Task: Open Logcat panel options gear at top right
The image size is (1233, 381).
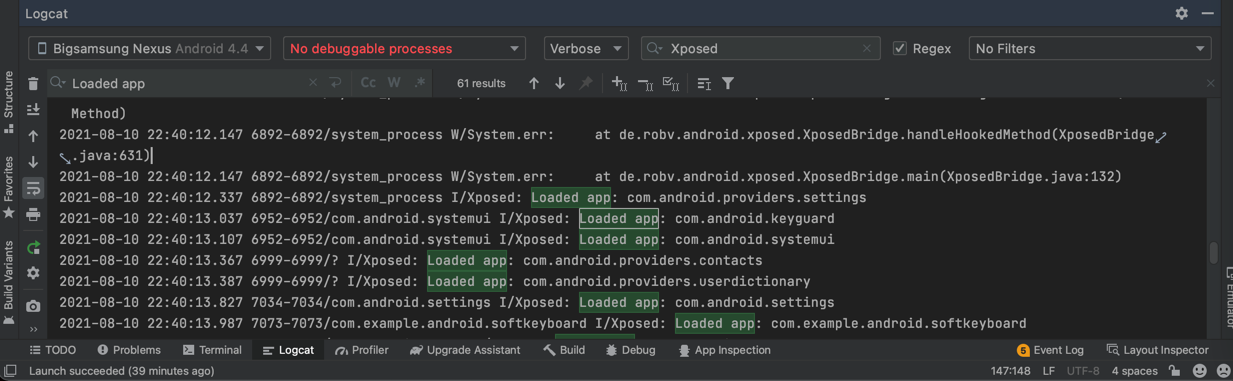Action: [x=1182, y=14]
